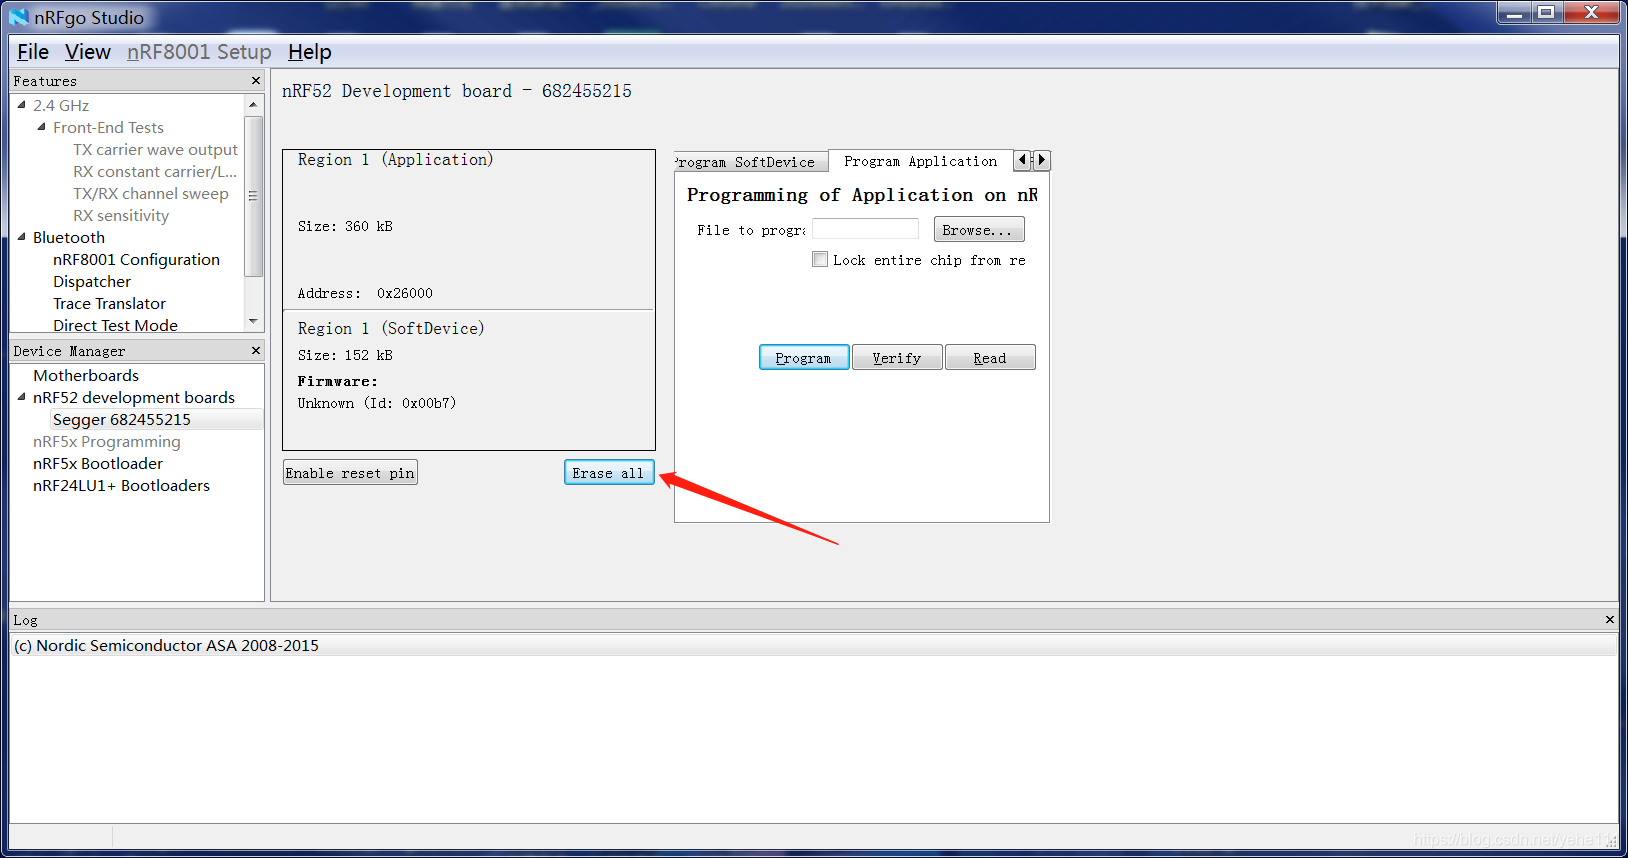Click the Nordic Semiconductor copyright log line
The height and width of the screenshot is (858, 1628).
click(x=167, y=645)
